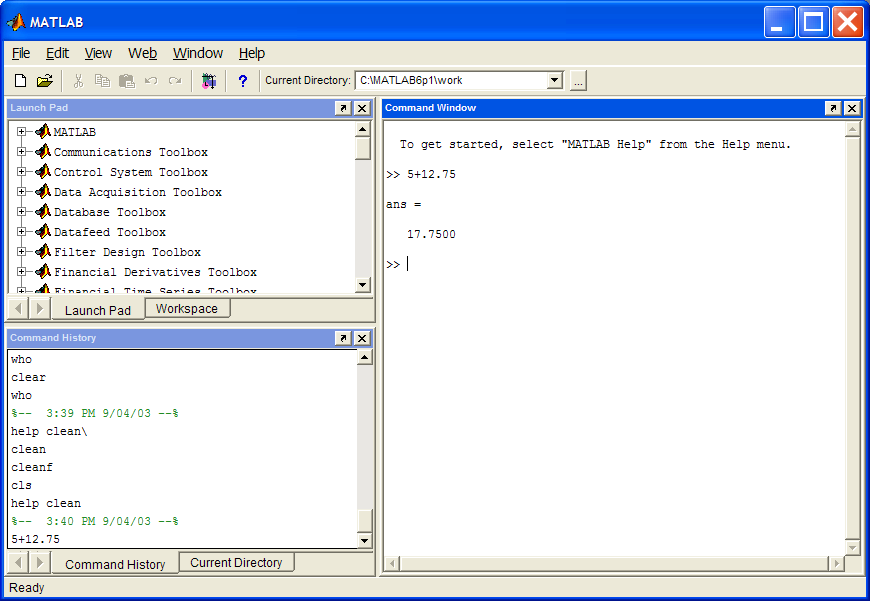Expand the Datafeed Toolbox node
870x601 pixels.
click(21, 231)
